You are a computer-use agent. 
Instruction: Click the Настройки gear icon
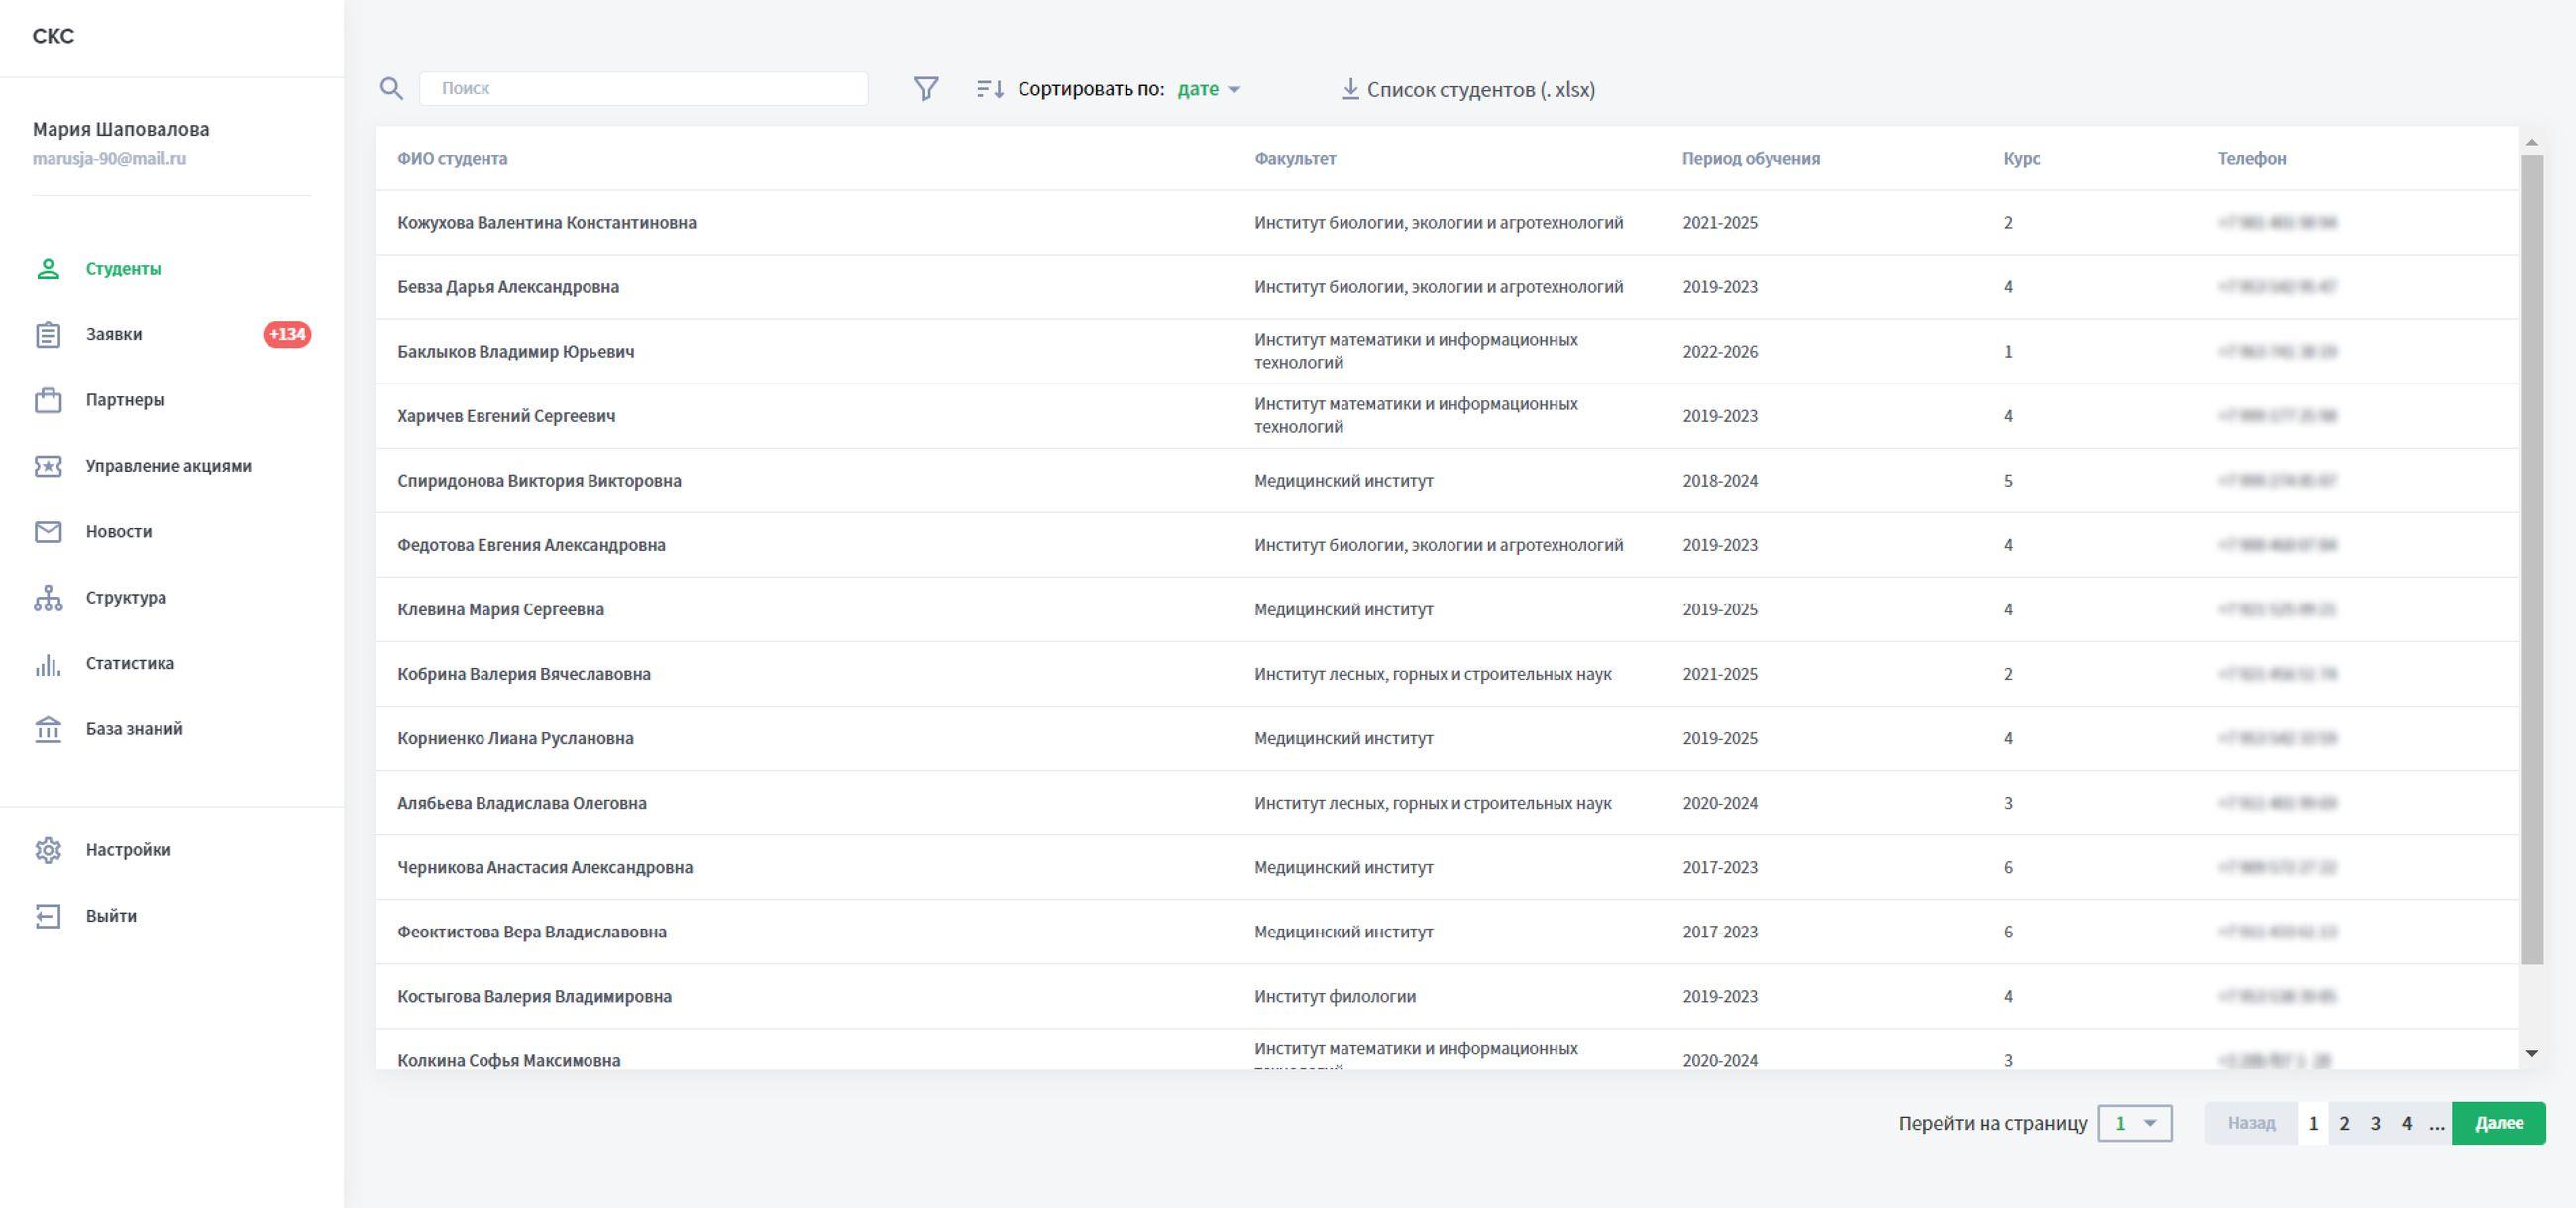click(48, 850)
